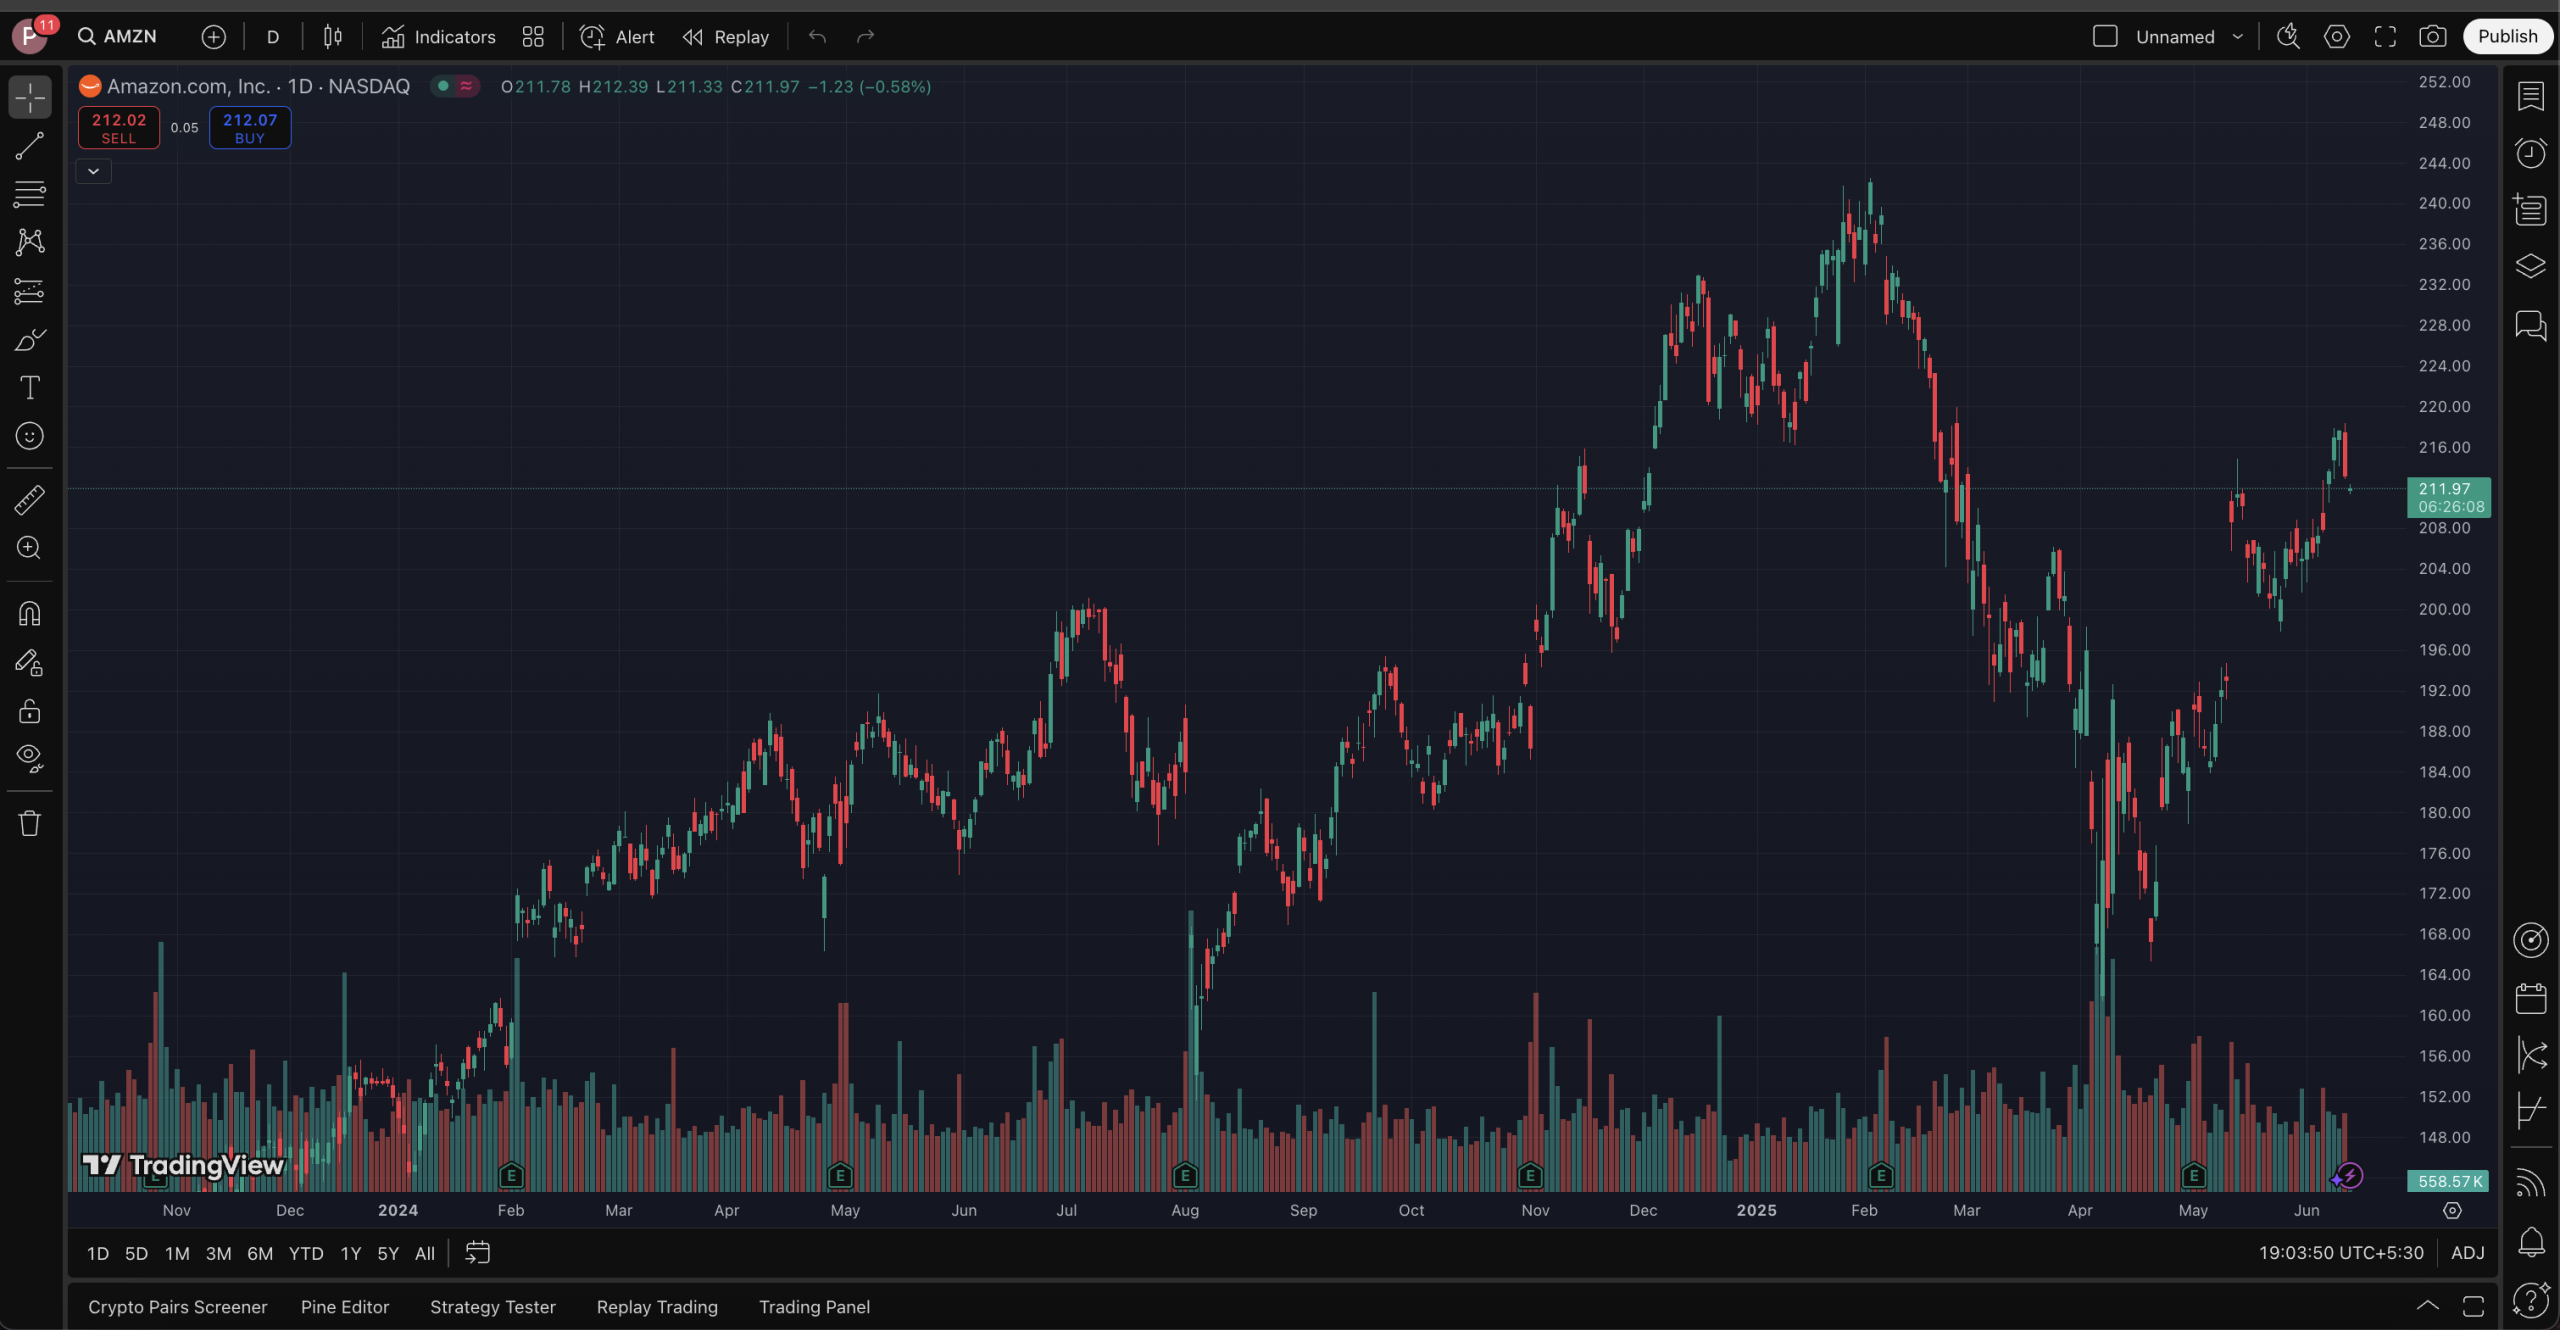The width and height of the screenshot is (2560, 1330).
Task: Open the alerts panel in right sidebar
Action: coord(2531,153)
